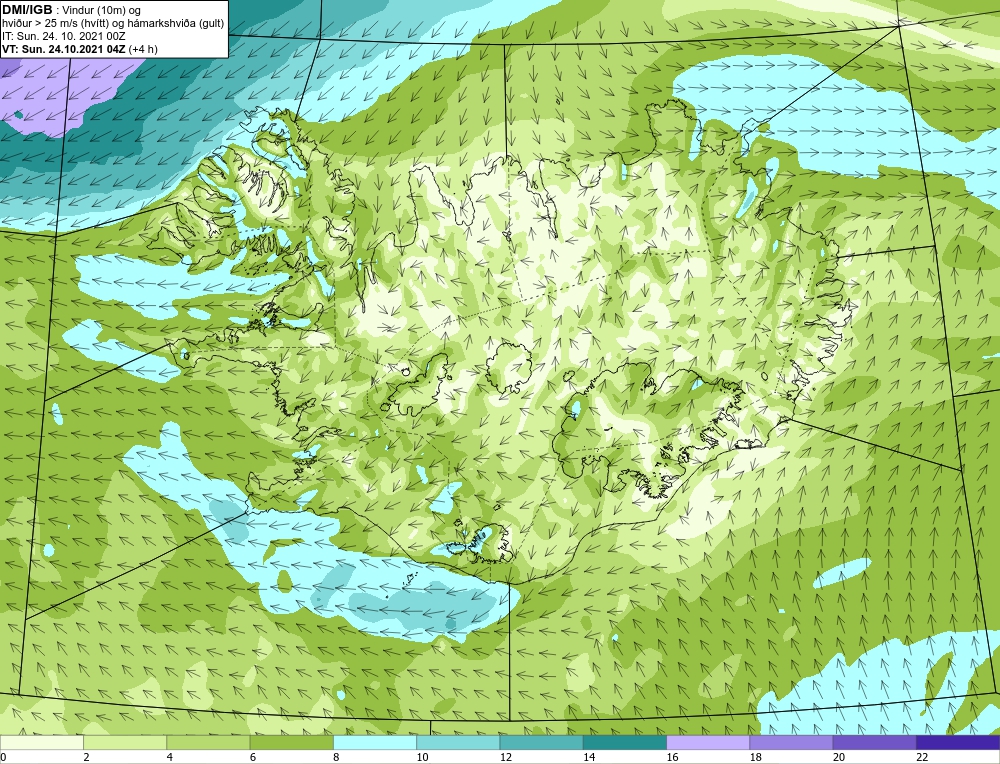Click the DMI/IGB title text

click(27, 10)
